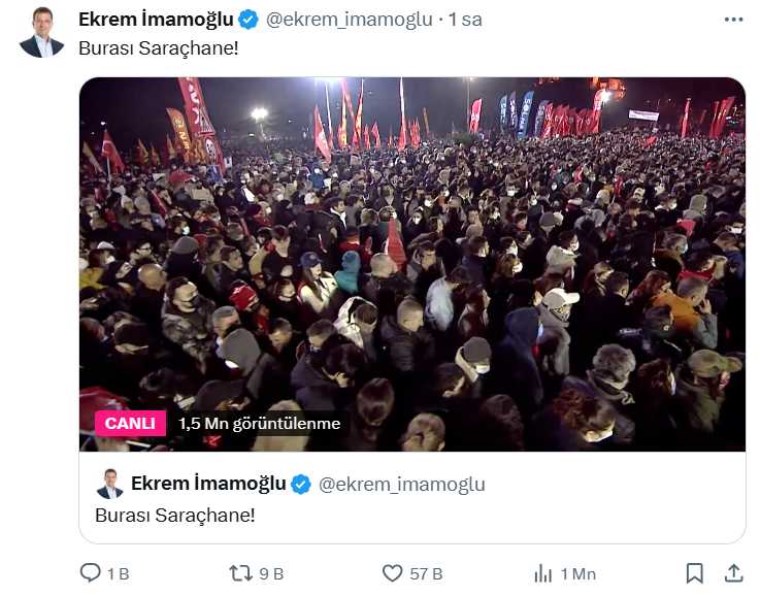Play the Saraçhane crowd live video
This screenshot has width=760, height=595.
click(x=412, y=264)
